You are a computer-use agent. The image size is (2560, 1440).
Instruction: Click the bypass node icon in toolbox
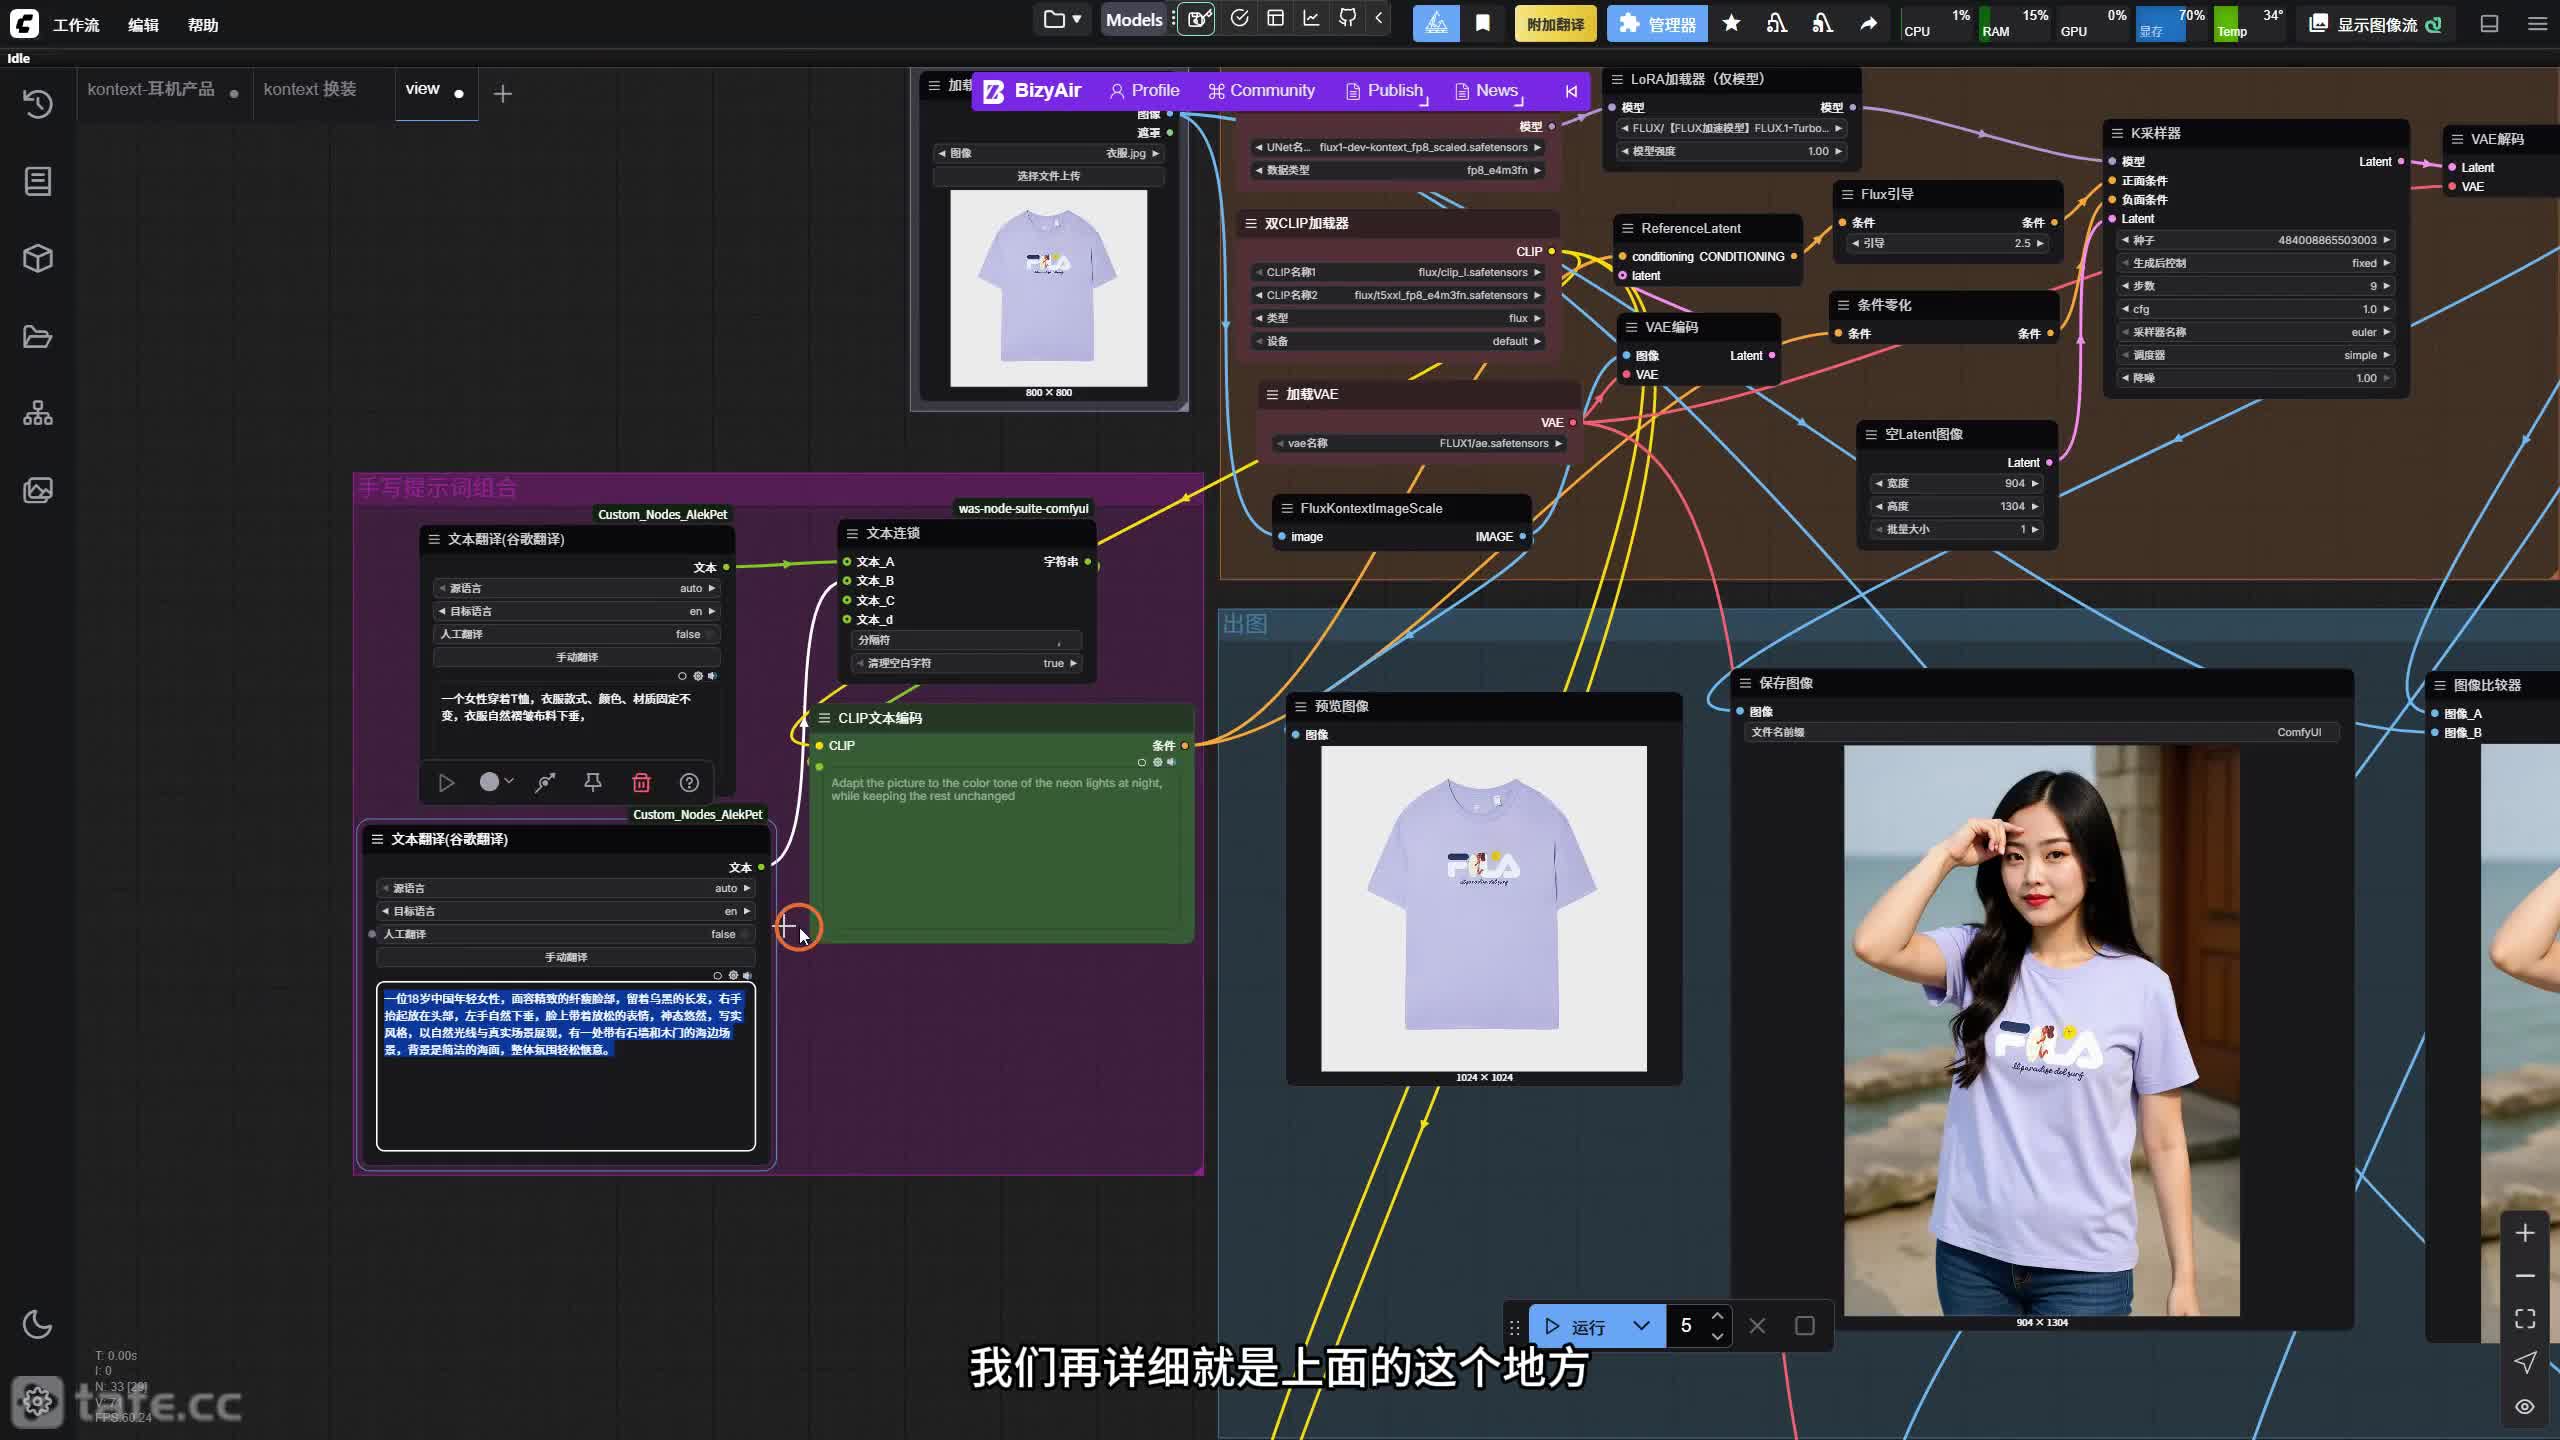tap(545, 783)
